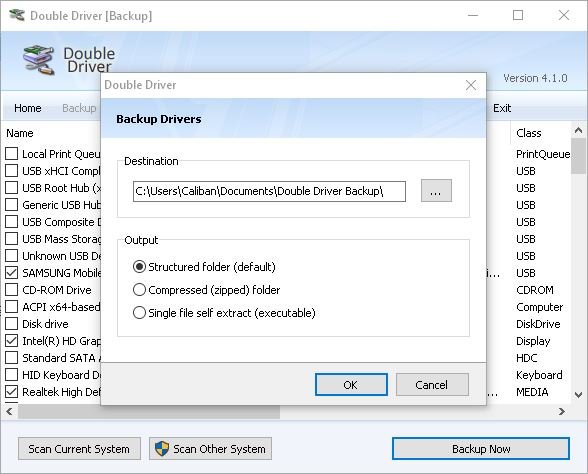Click shield icon on Scan Other System
This screenshot has width=588, height=474.
click(x=162, y=448)
